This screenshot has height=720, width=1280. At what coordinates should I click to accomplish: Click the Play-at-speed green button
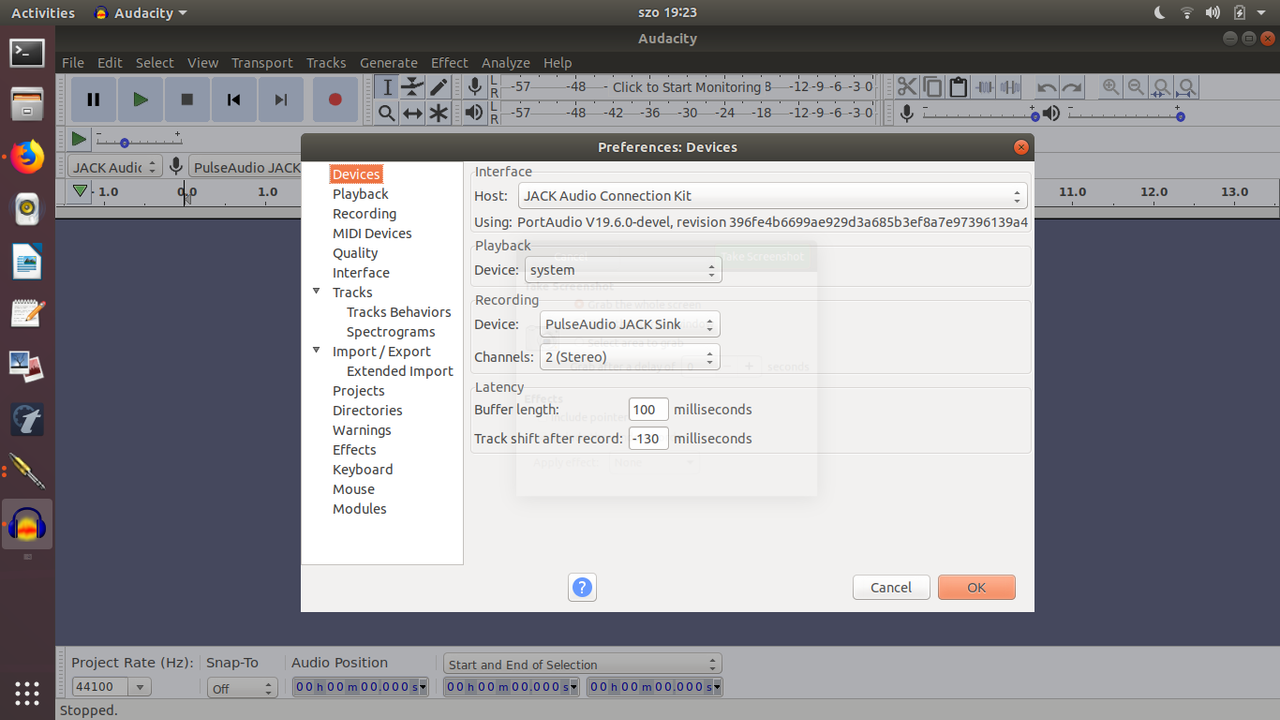click(79, 139)
